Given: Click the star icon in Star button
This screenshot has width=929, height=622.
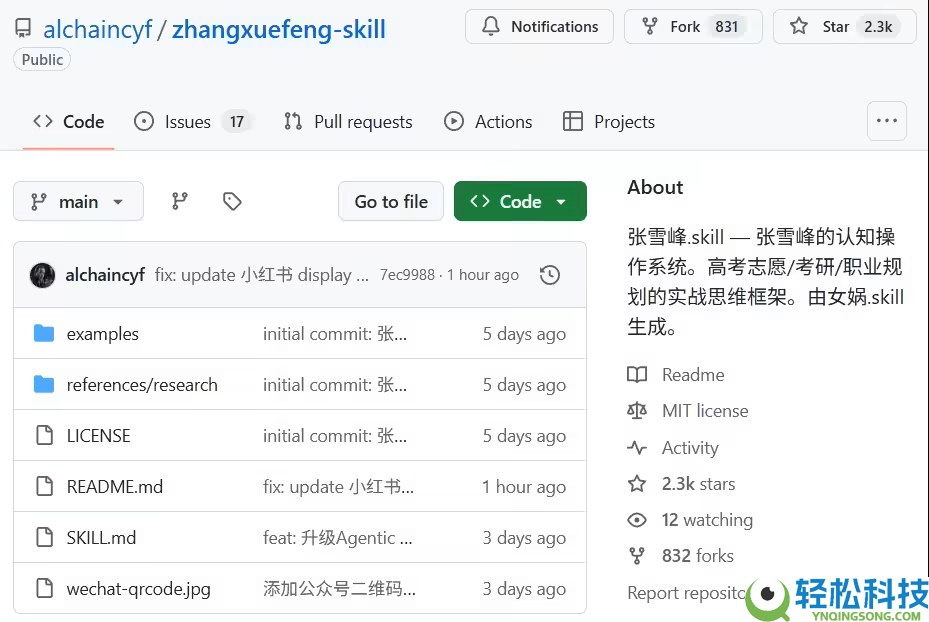Looking at the screenshot, I should [799, 26].
